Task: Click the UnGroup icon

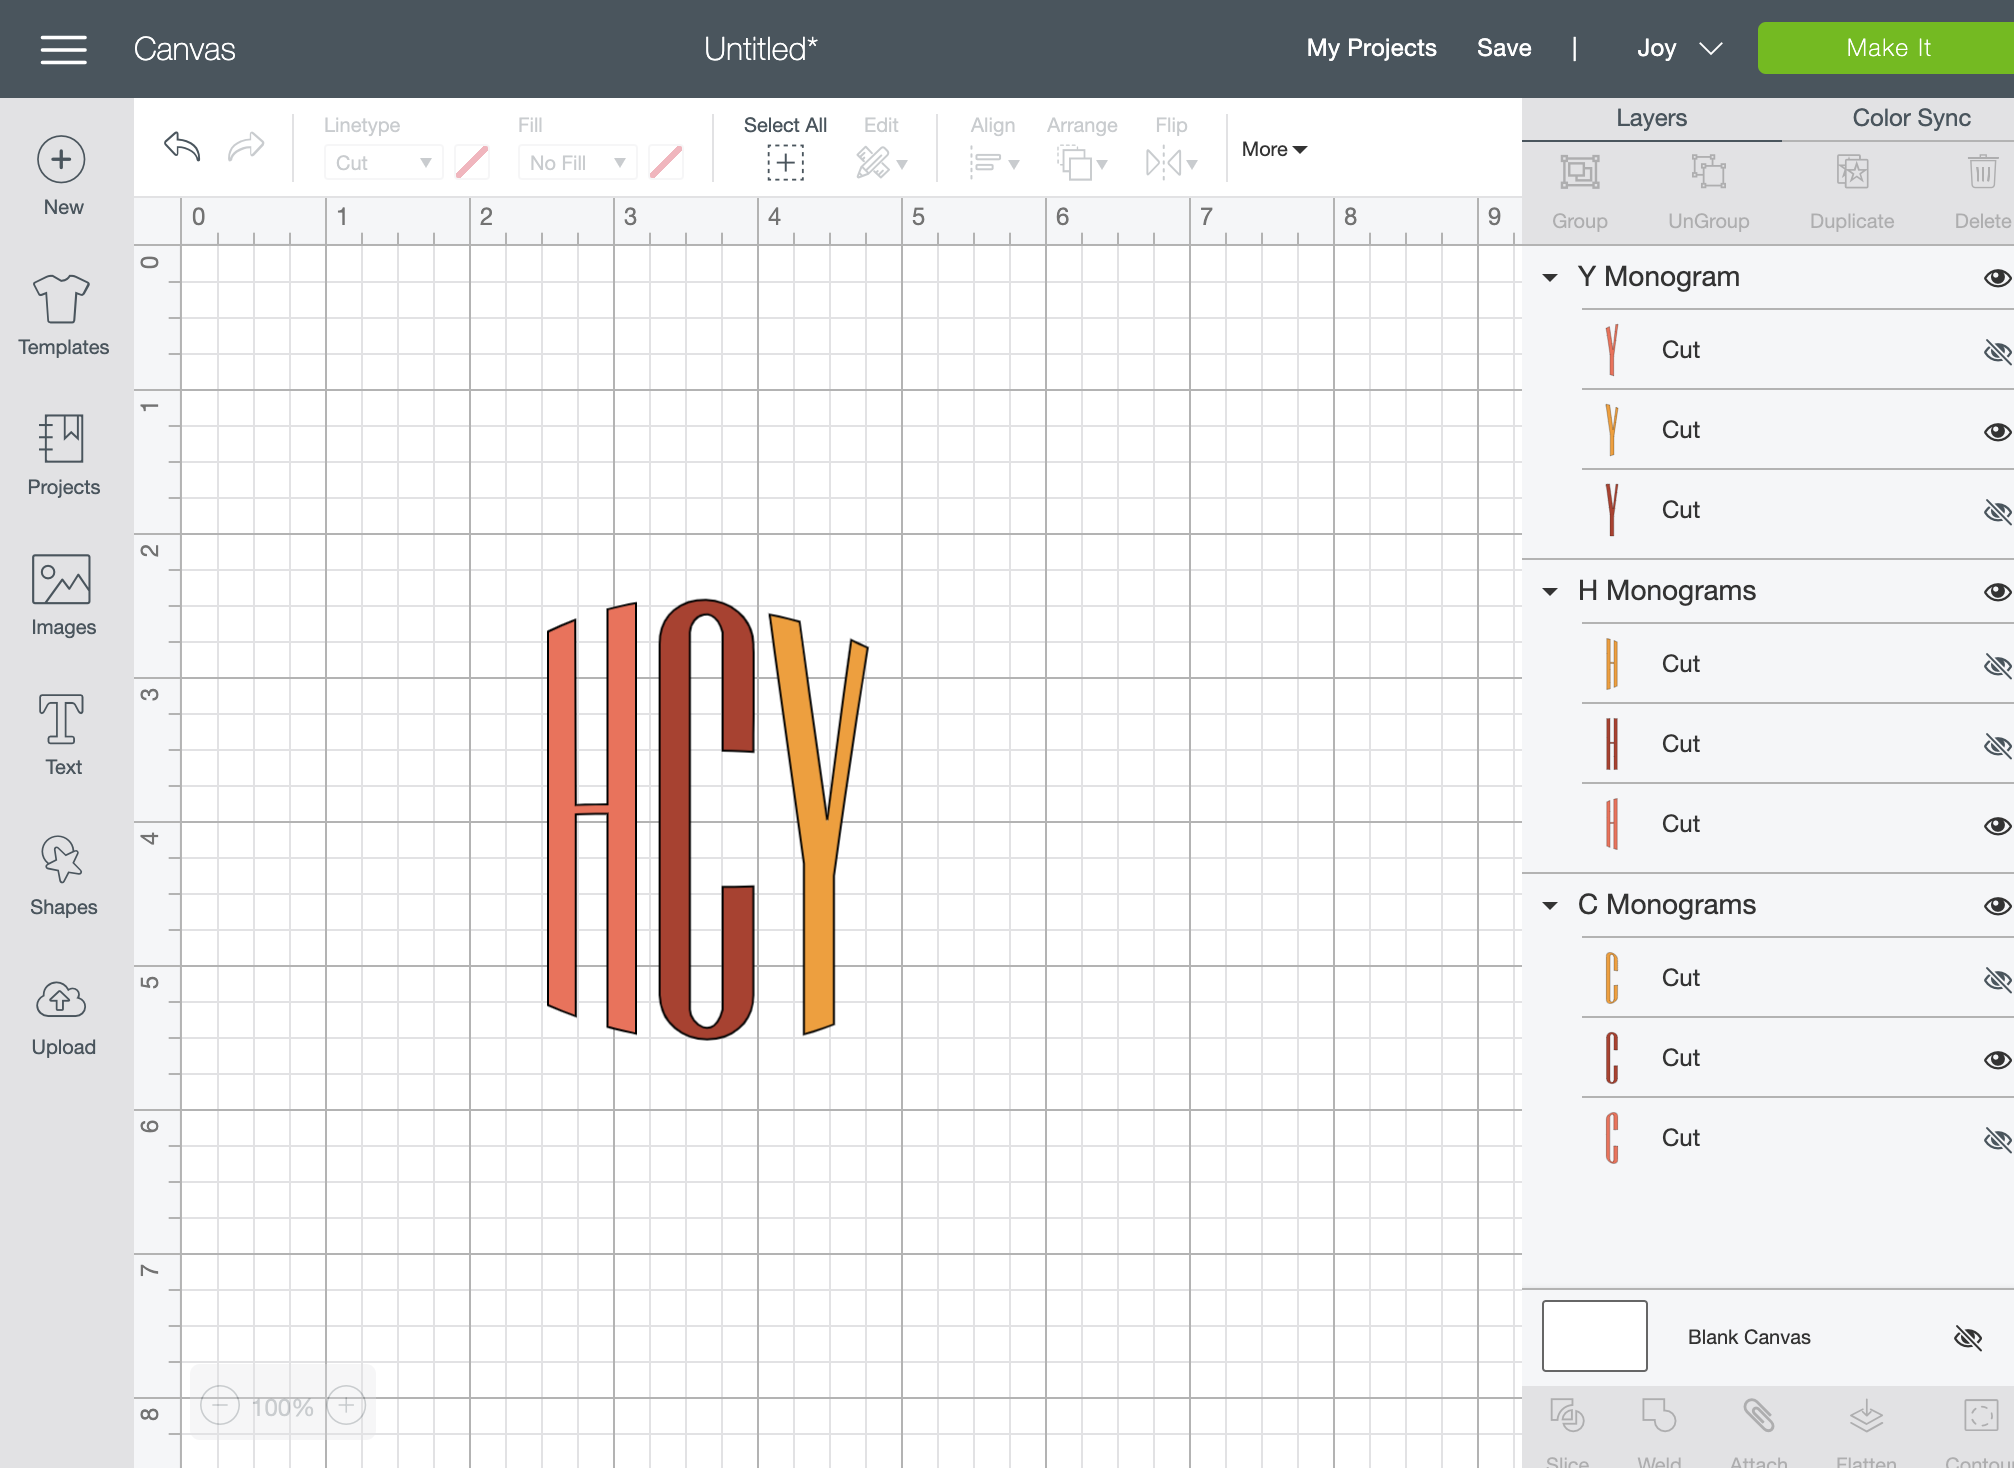Action: pos(1709,172)
